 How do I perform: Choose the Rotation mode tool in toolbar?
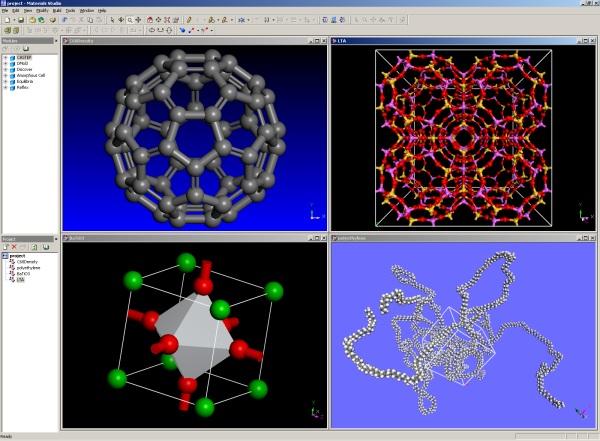120,19
